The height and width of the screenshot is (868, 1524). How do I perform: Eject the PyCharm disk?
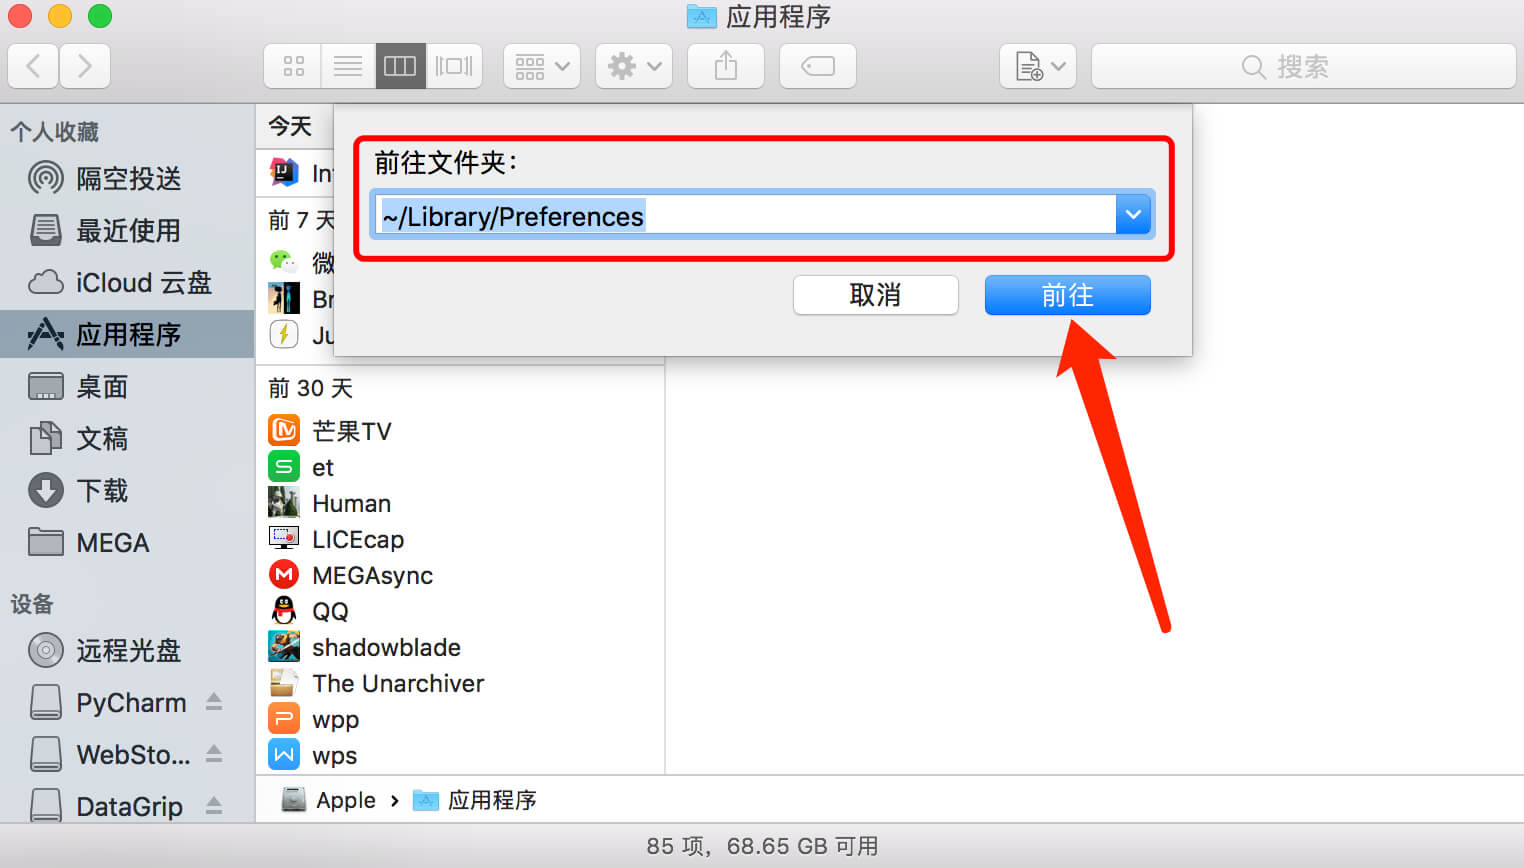coord(214,702)
